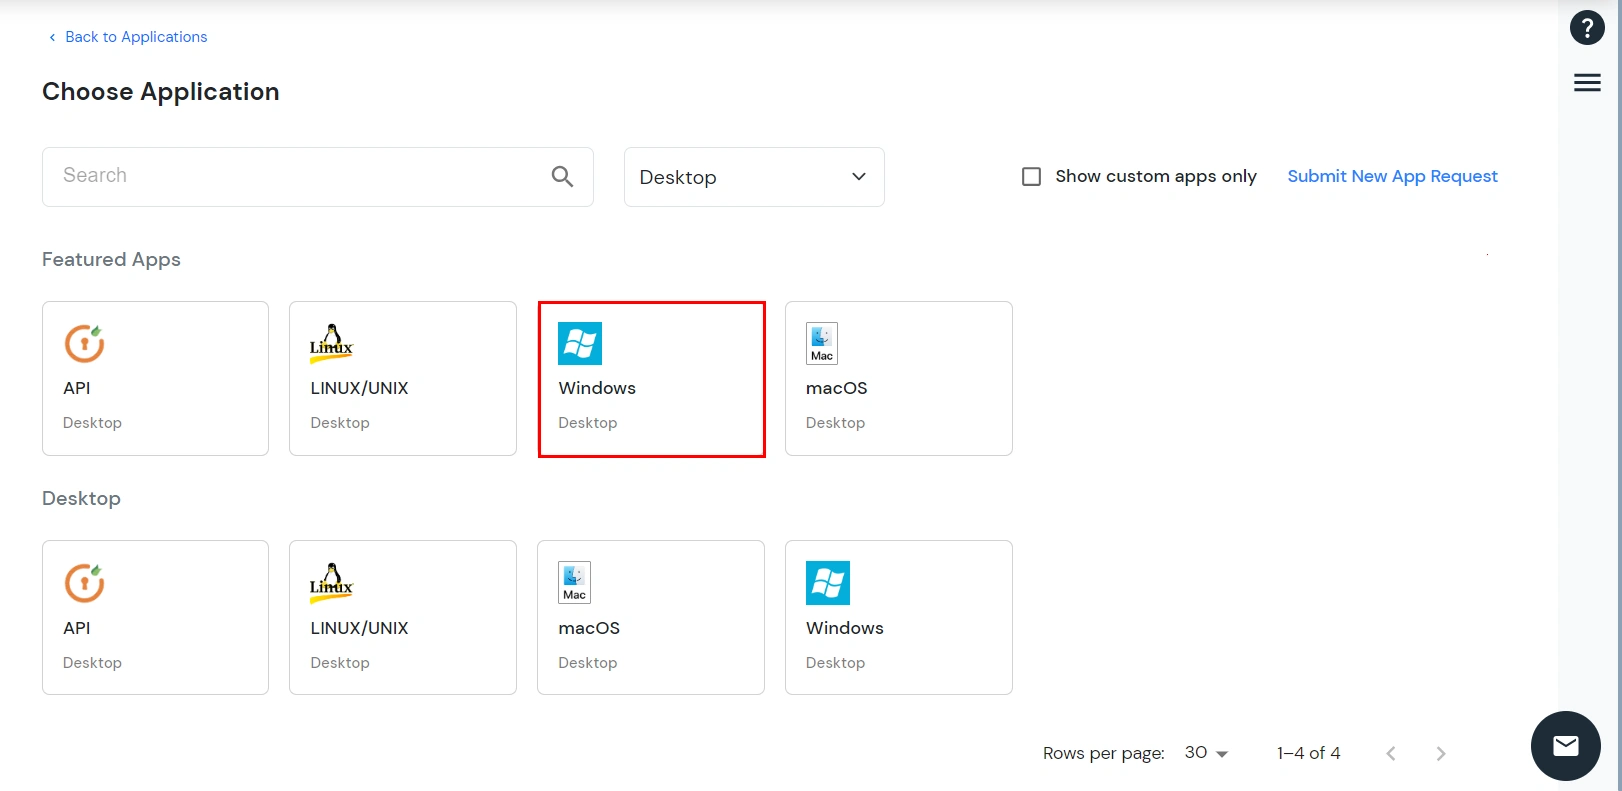The image size is (1622, 791).
Task: Select Windows logo icon in Featured Apps
Action: tap(580, 343)
